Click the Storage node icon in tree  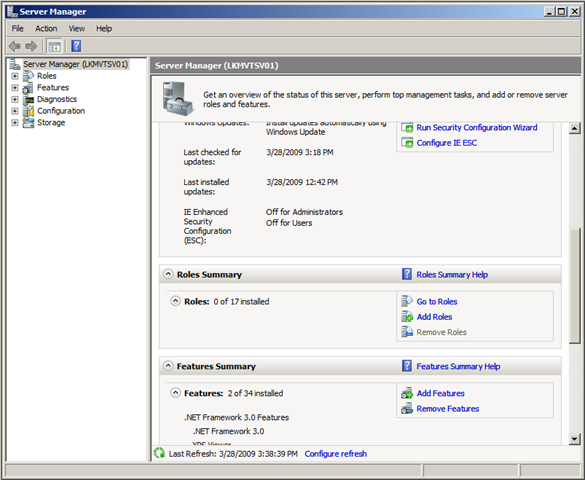pos(28,123)
